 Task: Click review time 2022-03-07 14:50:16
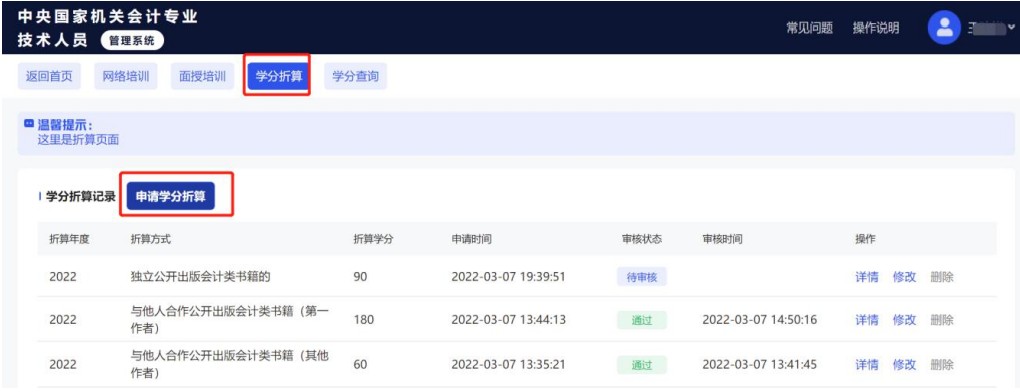(x=760, y=320)
